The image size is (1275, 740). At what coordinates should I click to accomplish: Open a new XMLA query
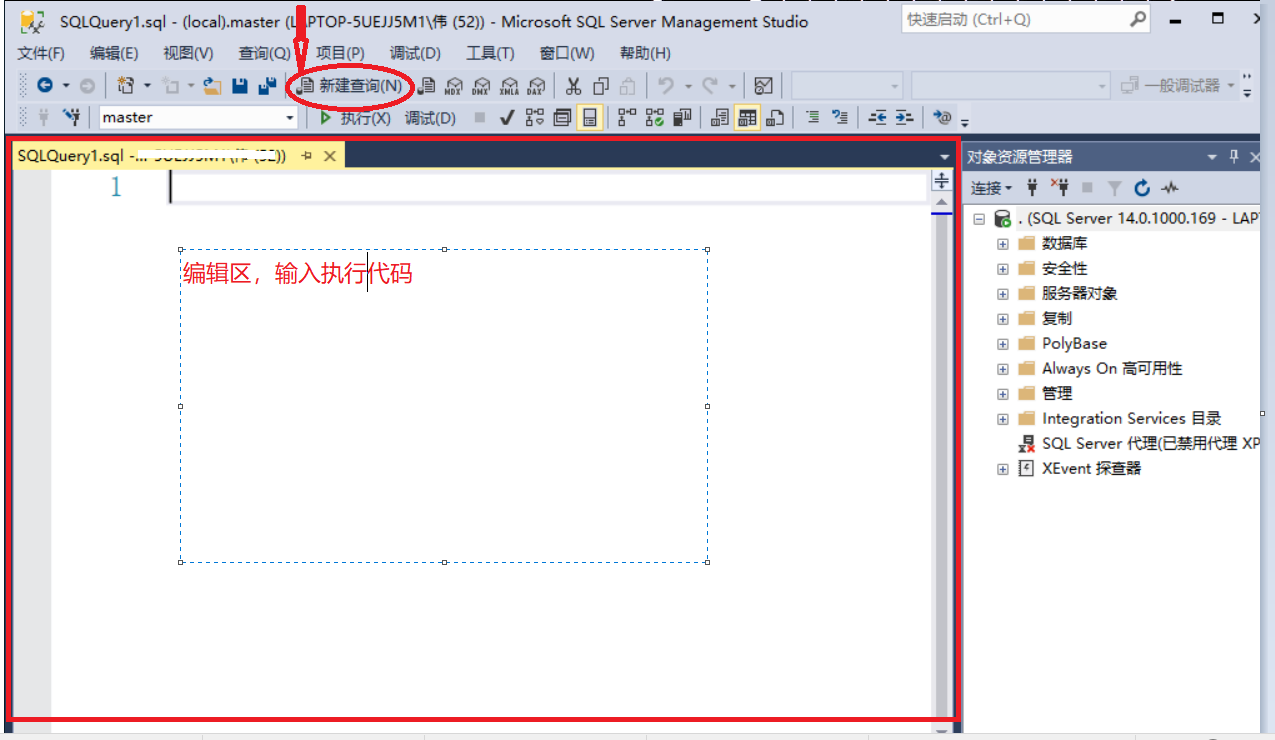click(x=509, y=86)
